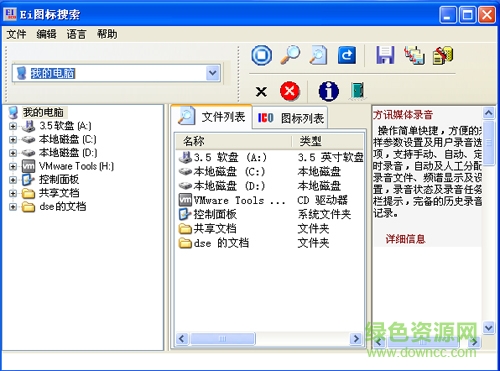Expand the VMware Tools (H:) tree node
The height and width of the screenshot is (371, 500).
pos(13,166)
